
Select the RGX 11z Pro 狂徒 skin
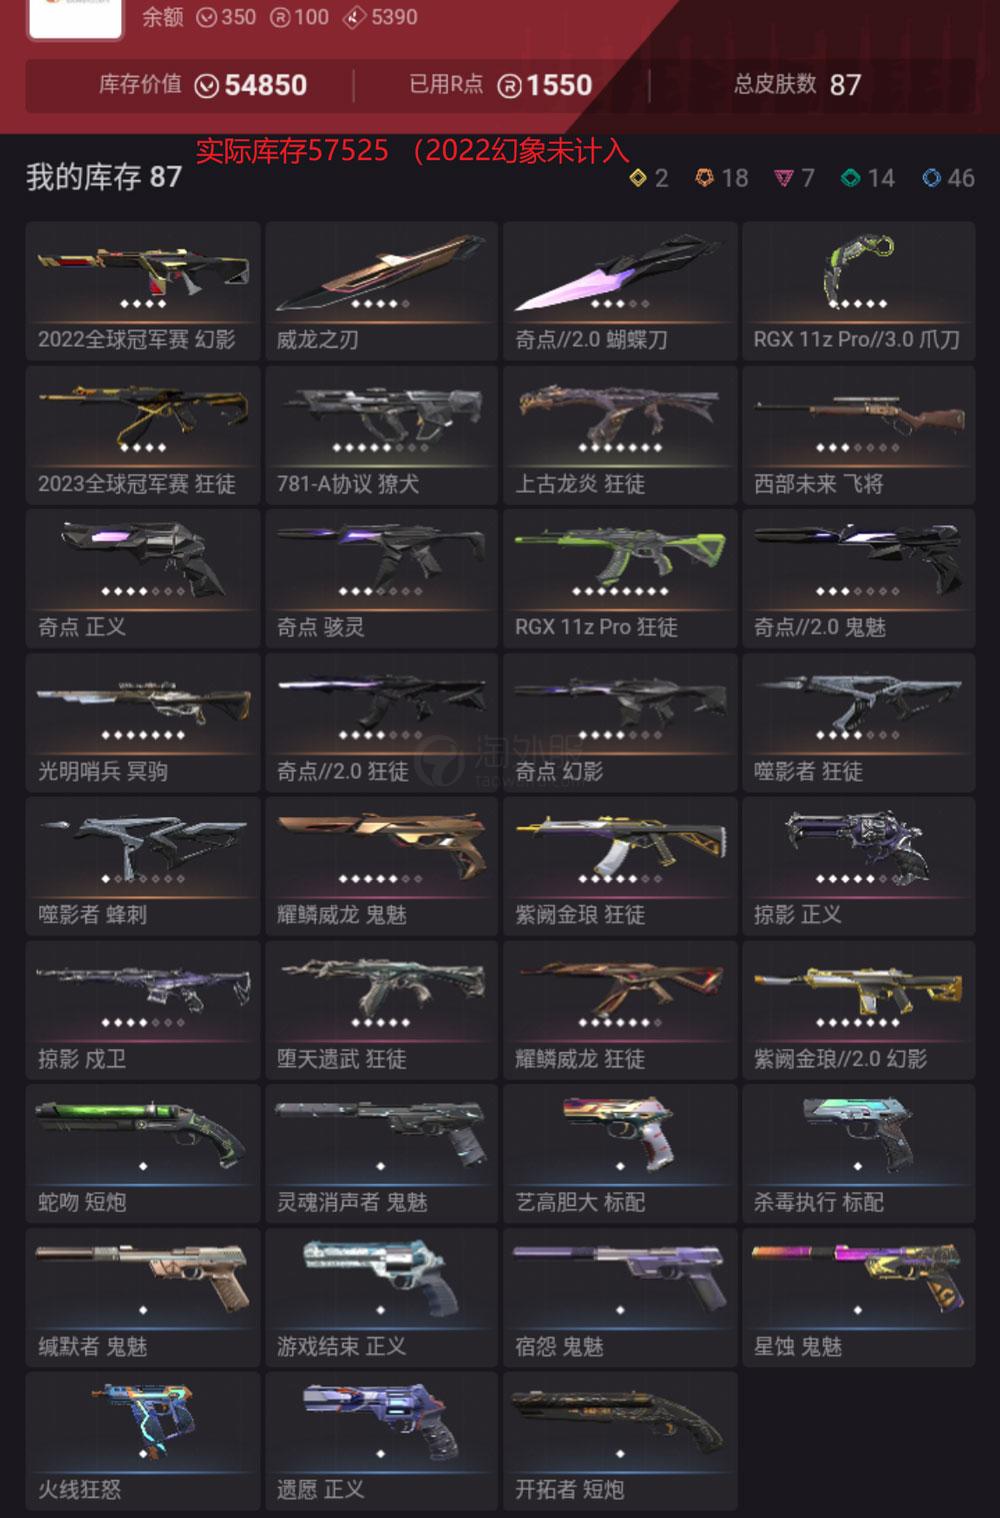coord(620,578)
